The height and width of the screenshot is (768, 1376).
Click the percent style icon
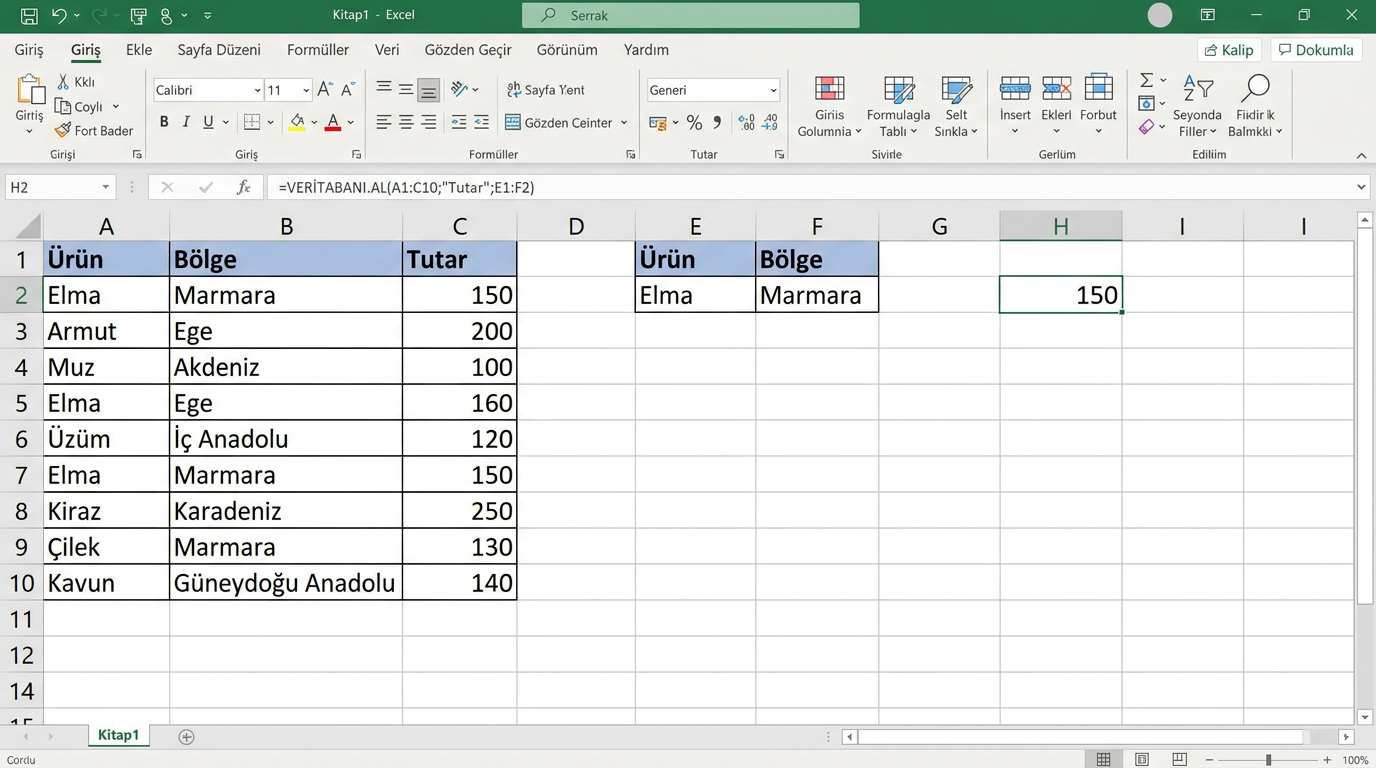coord(694,123)
